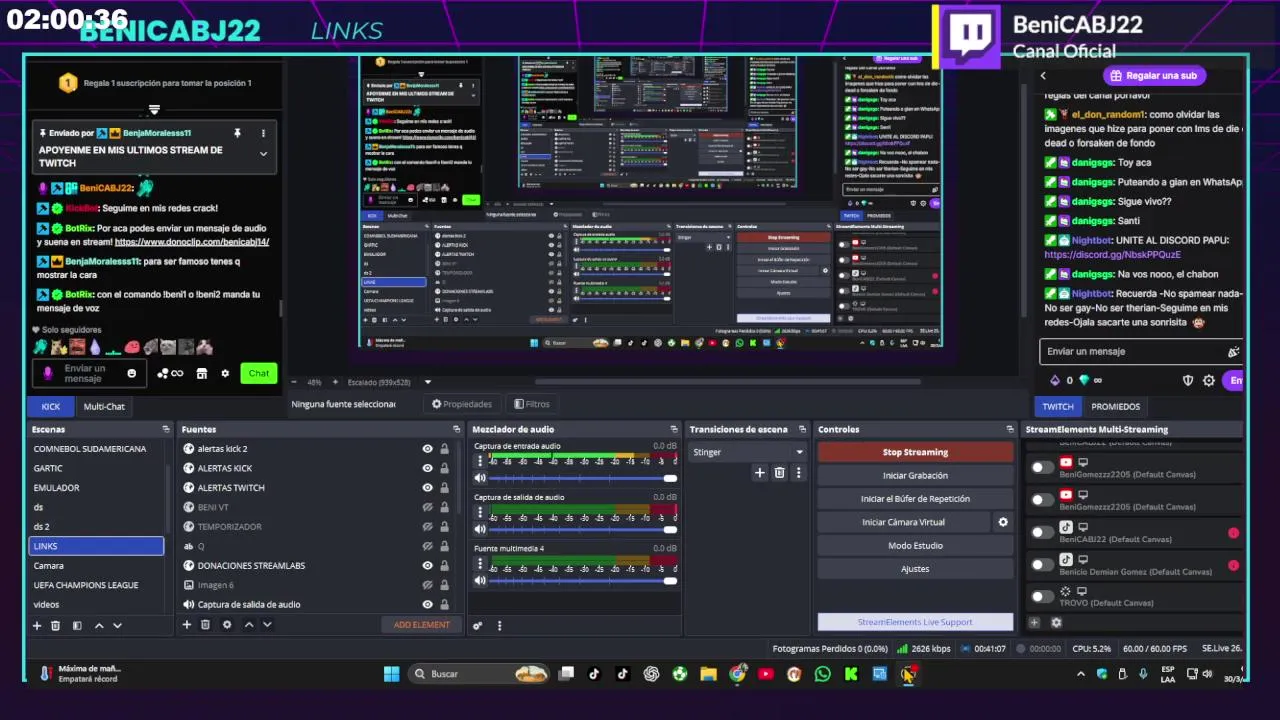Open WhatsApp from Windows taskbar
This screenshot has width=1280, height=720.
click(822, 674)
